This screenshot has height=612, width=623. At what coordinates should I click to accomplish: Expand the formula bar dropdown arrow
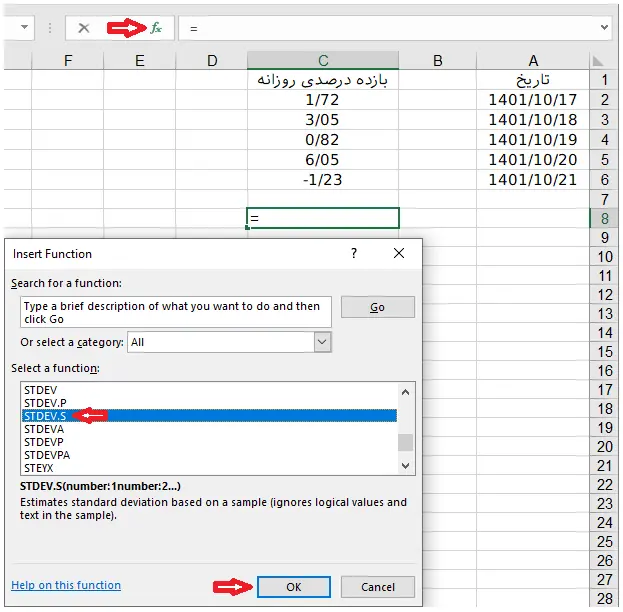(604, 28)
